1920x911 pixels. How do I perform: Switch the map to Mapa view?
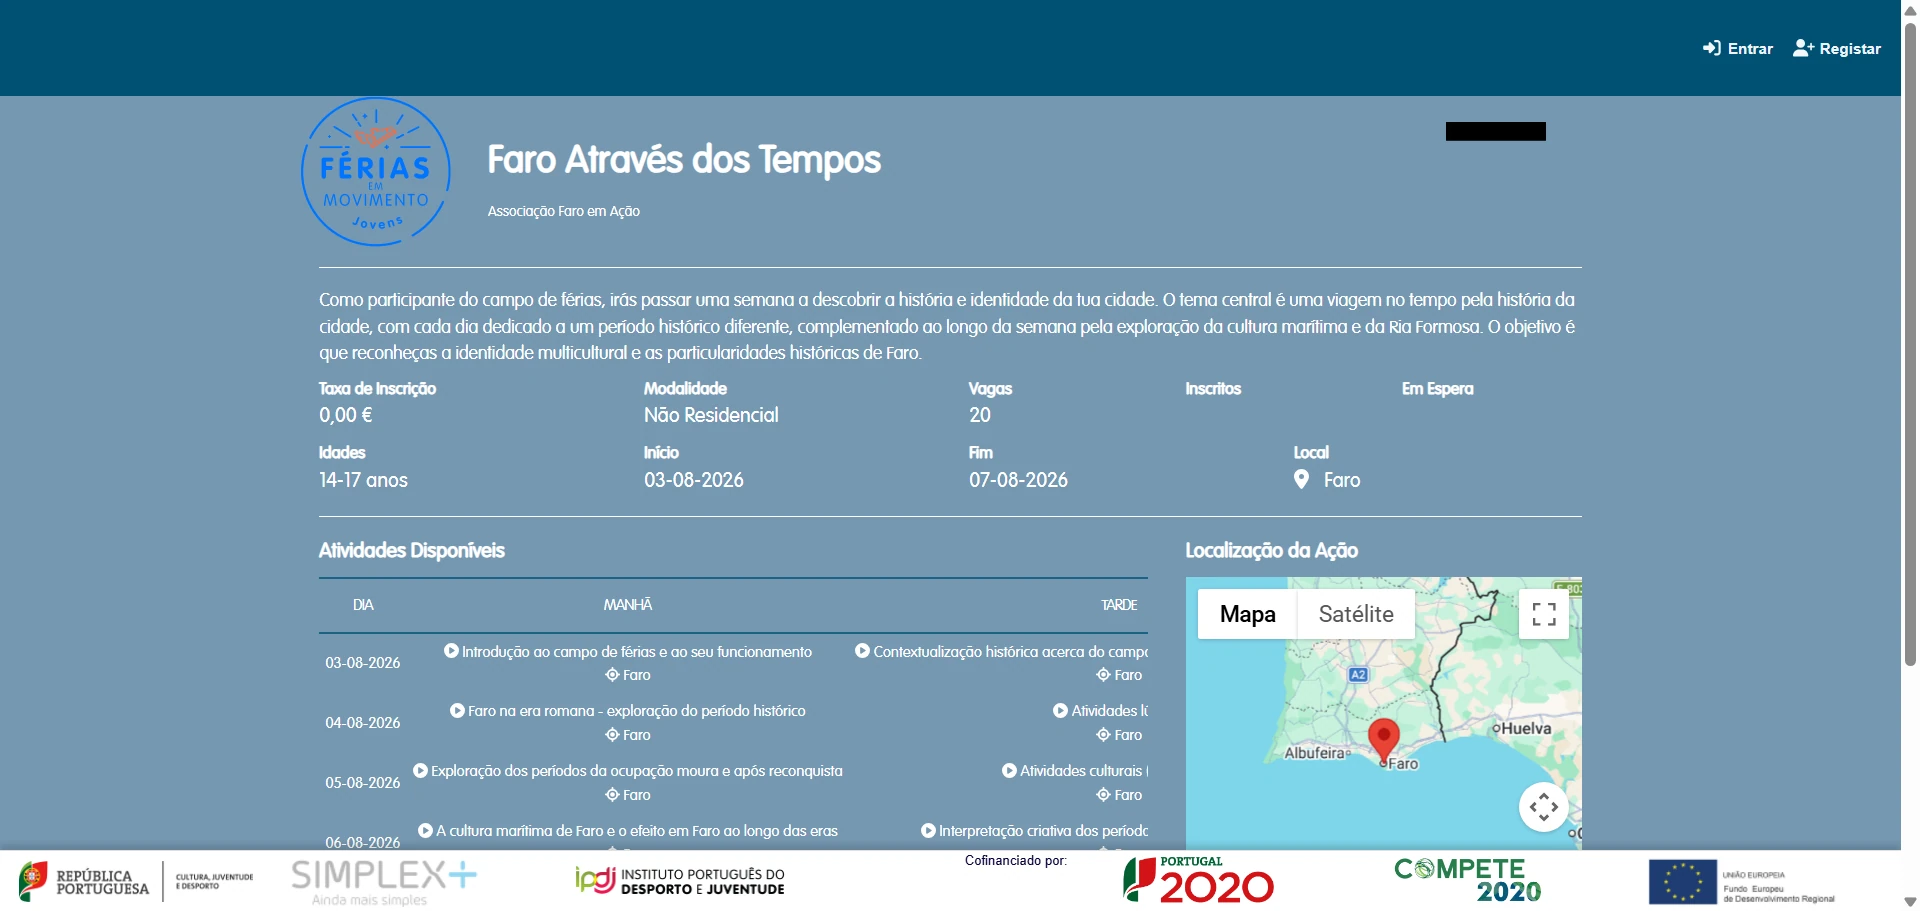1247,614
